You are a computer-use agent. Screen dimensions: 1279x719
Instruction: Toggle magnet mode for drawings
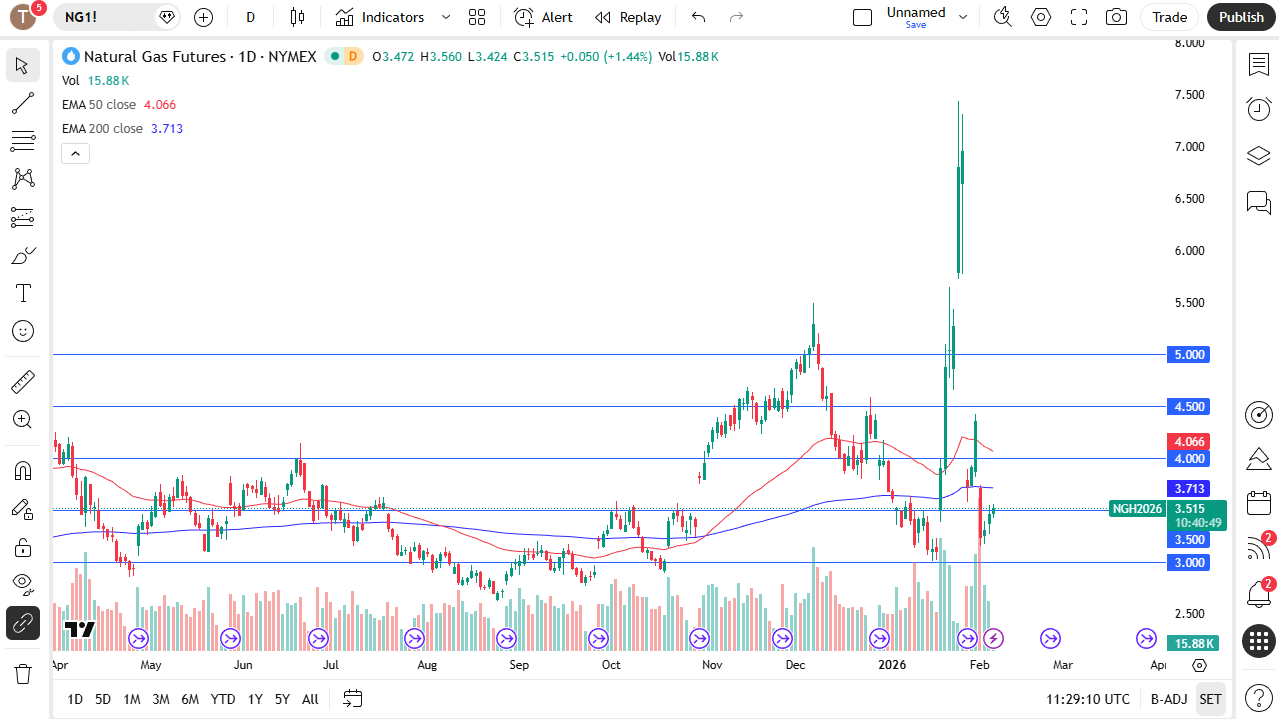click(x=22, y=471)
